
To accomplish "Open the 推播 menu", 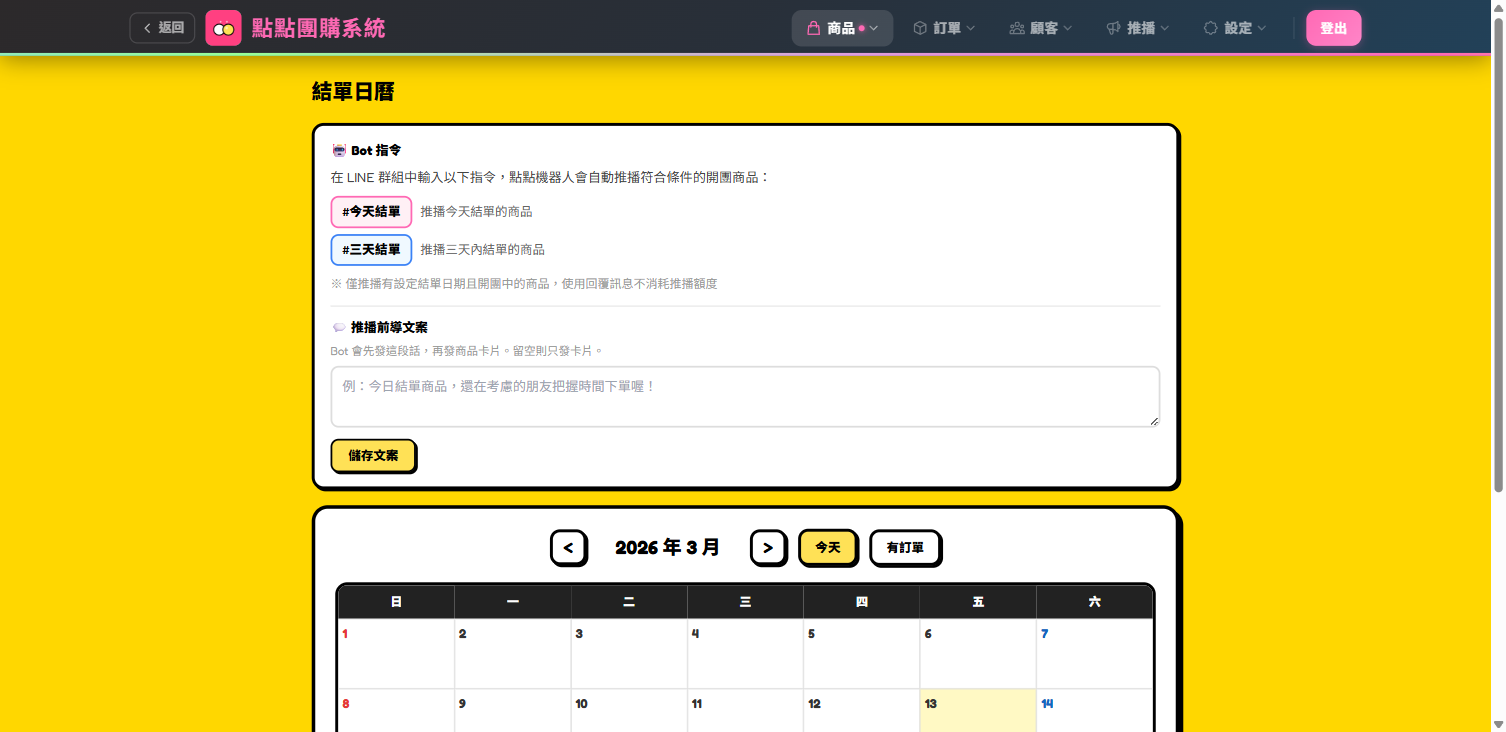I will tap(1140, 28).
